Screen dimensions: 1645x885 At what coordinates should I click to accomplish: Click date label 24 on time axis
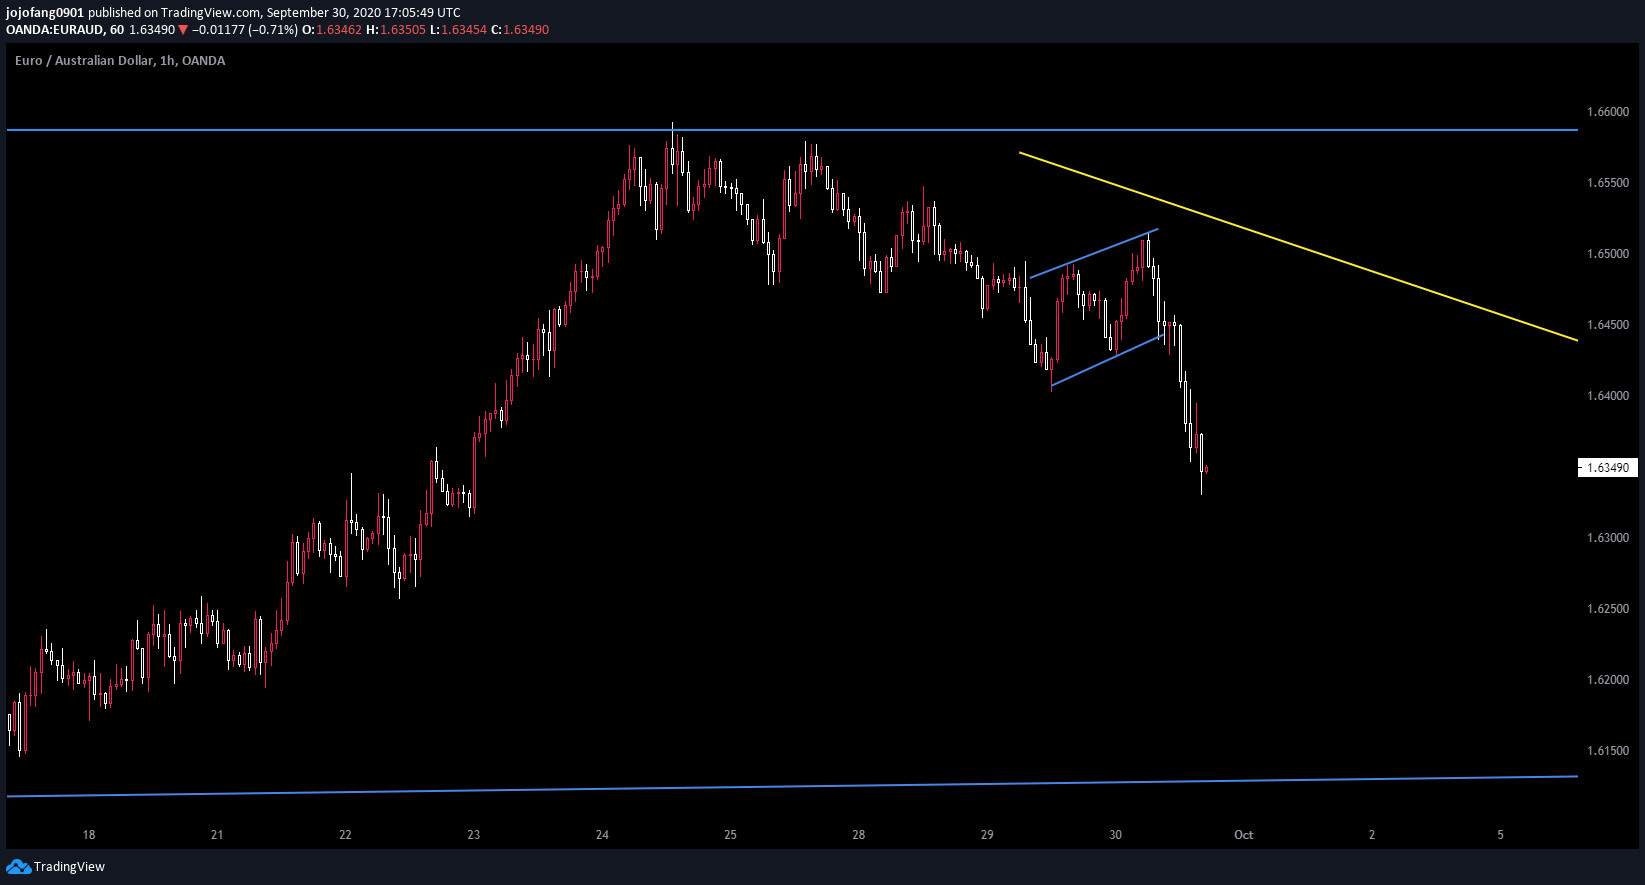point(602,835)
